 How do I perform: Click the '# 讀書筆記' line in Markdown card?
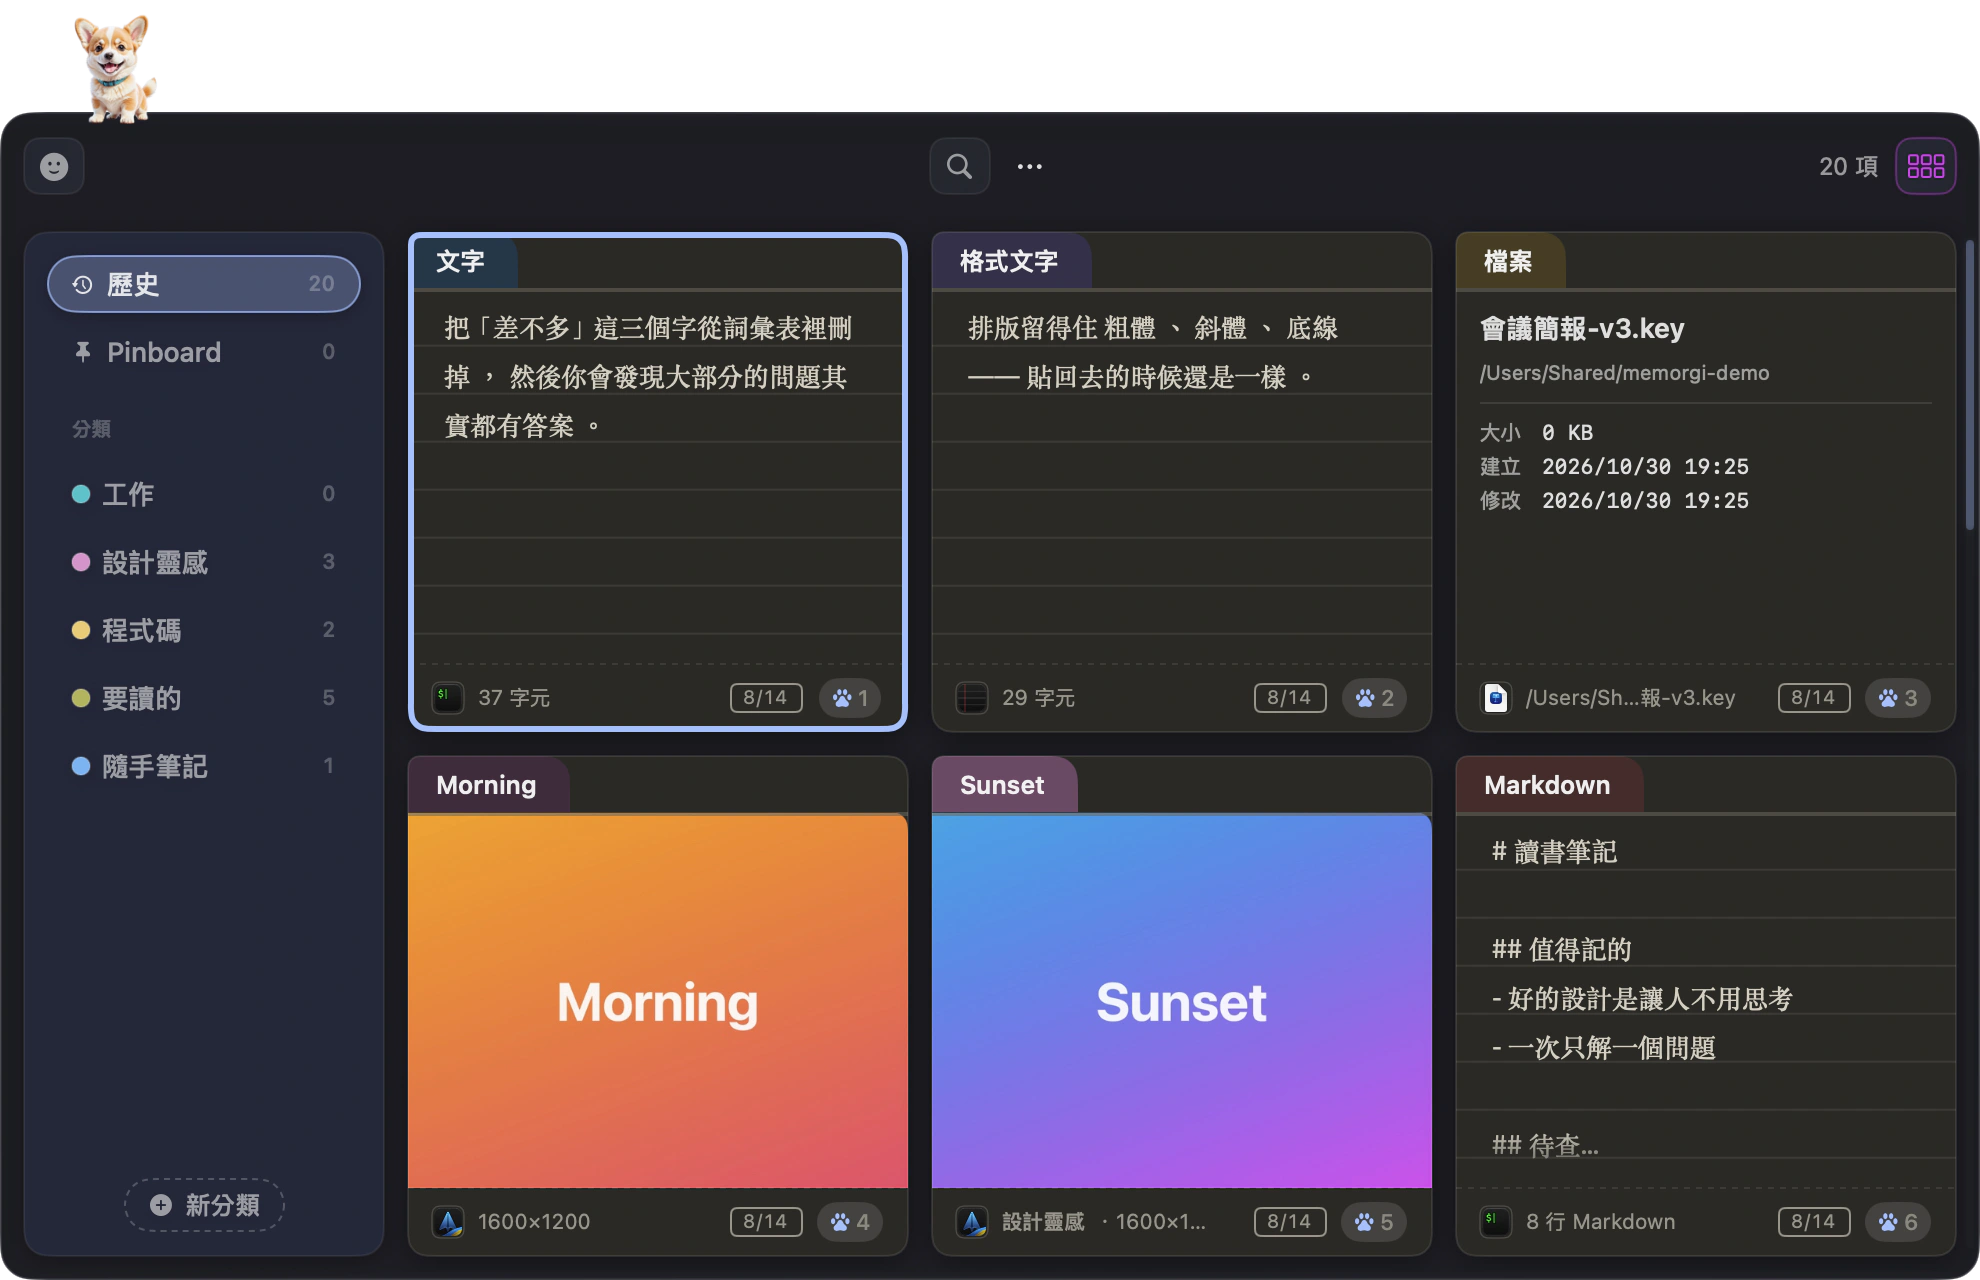1554,851
